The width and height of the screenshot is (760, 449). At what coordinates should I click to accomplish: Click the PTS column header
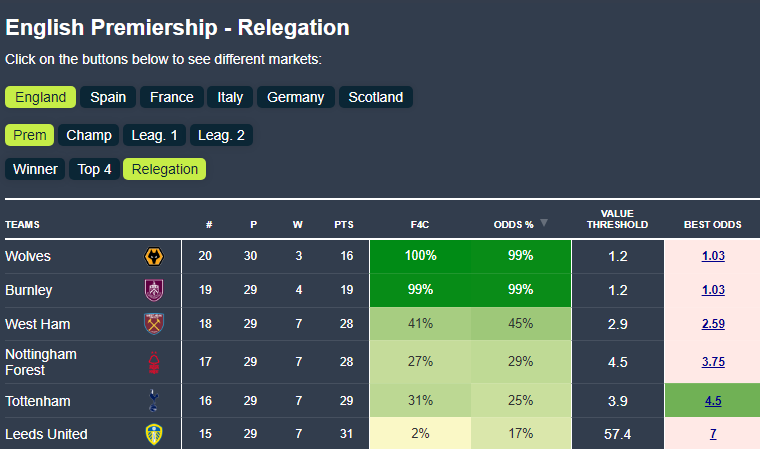tap(344, 225)
